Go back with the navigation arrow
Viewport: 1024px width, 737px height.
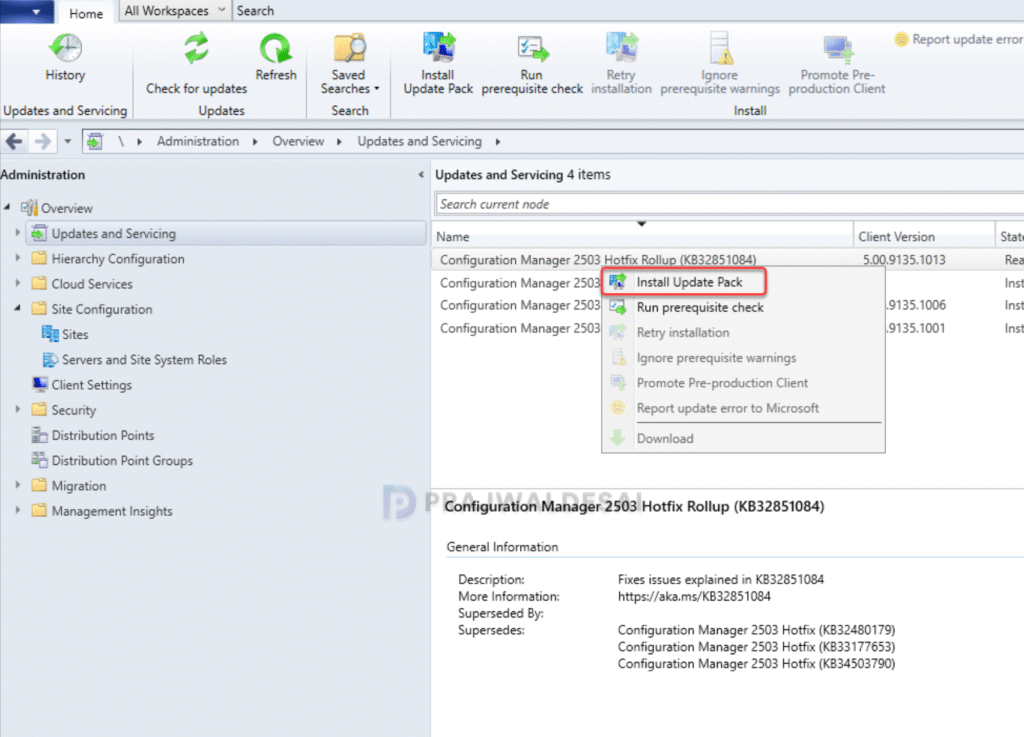14,141
